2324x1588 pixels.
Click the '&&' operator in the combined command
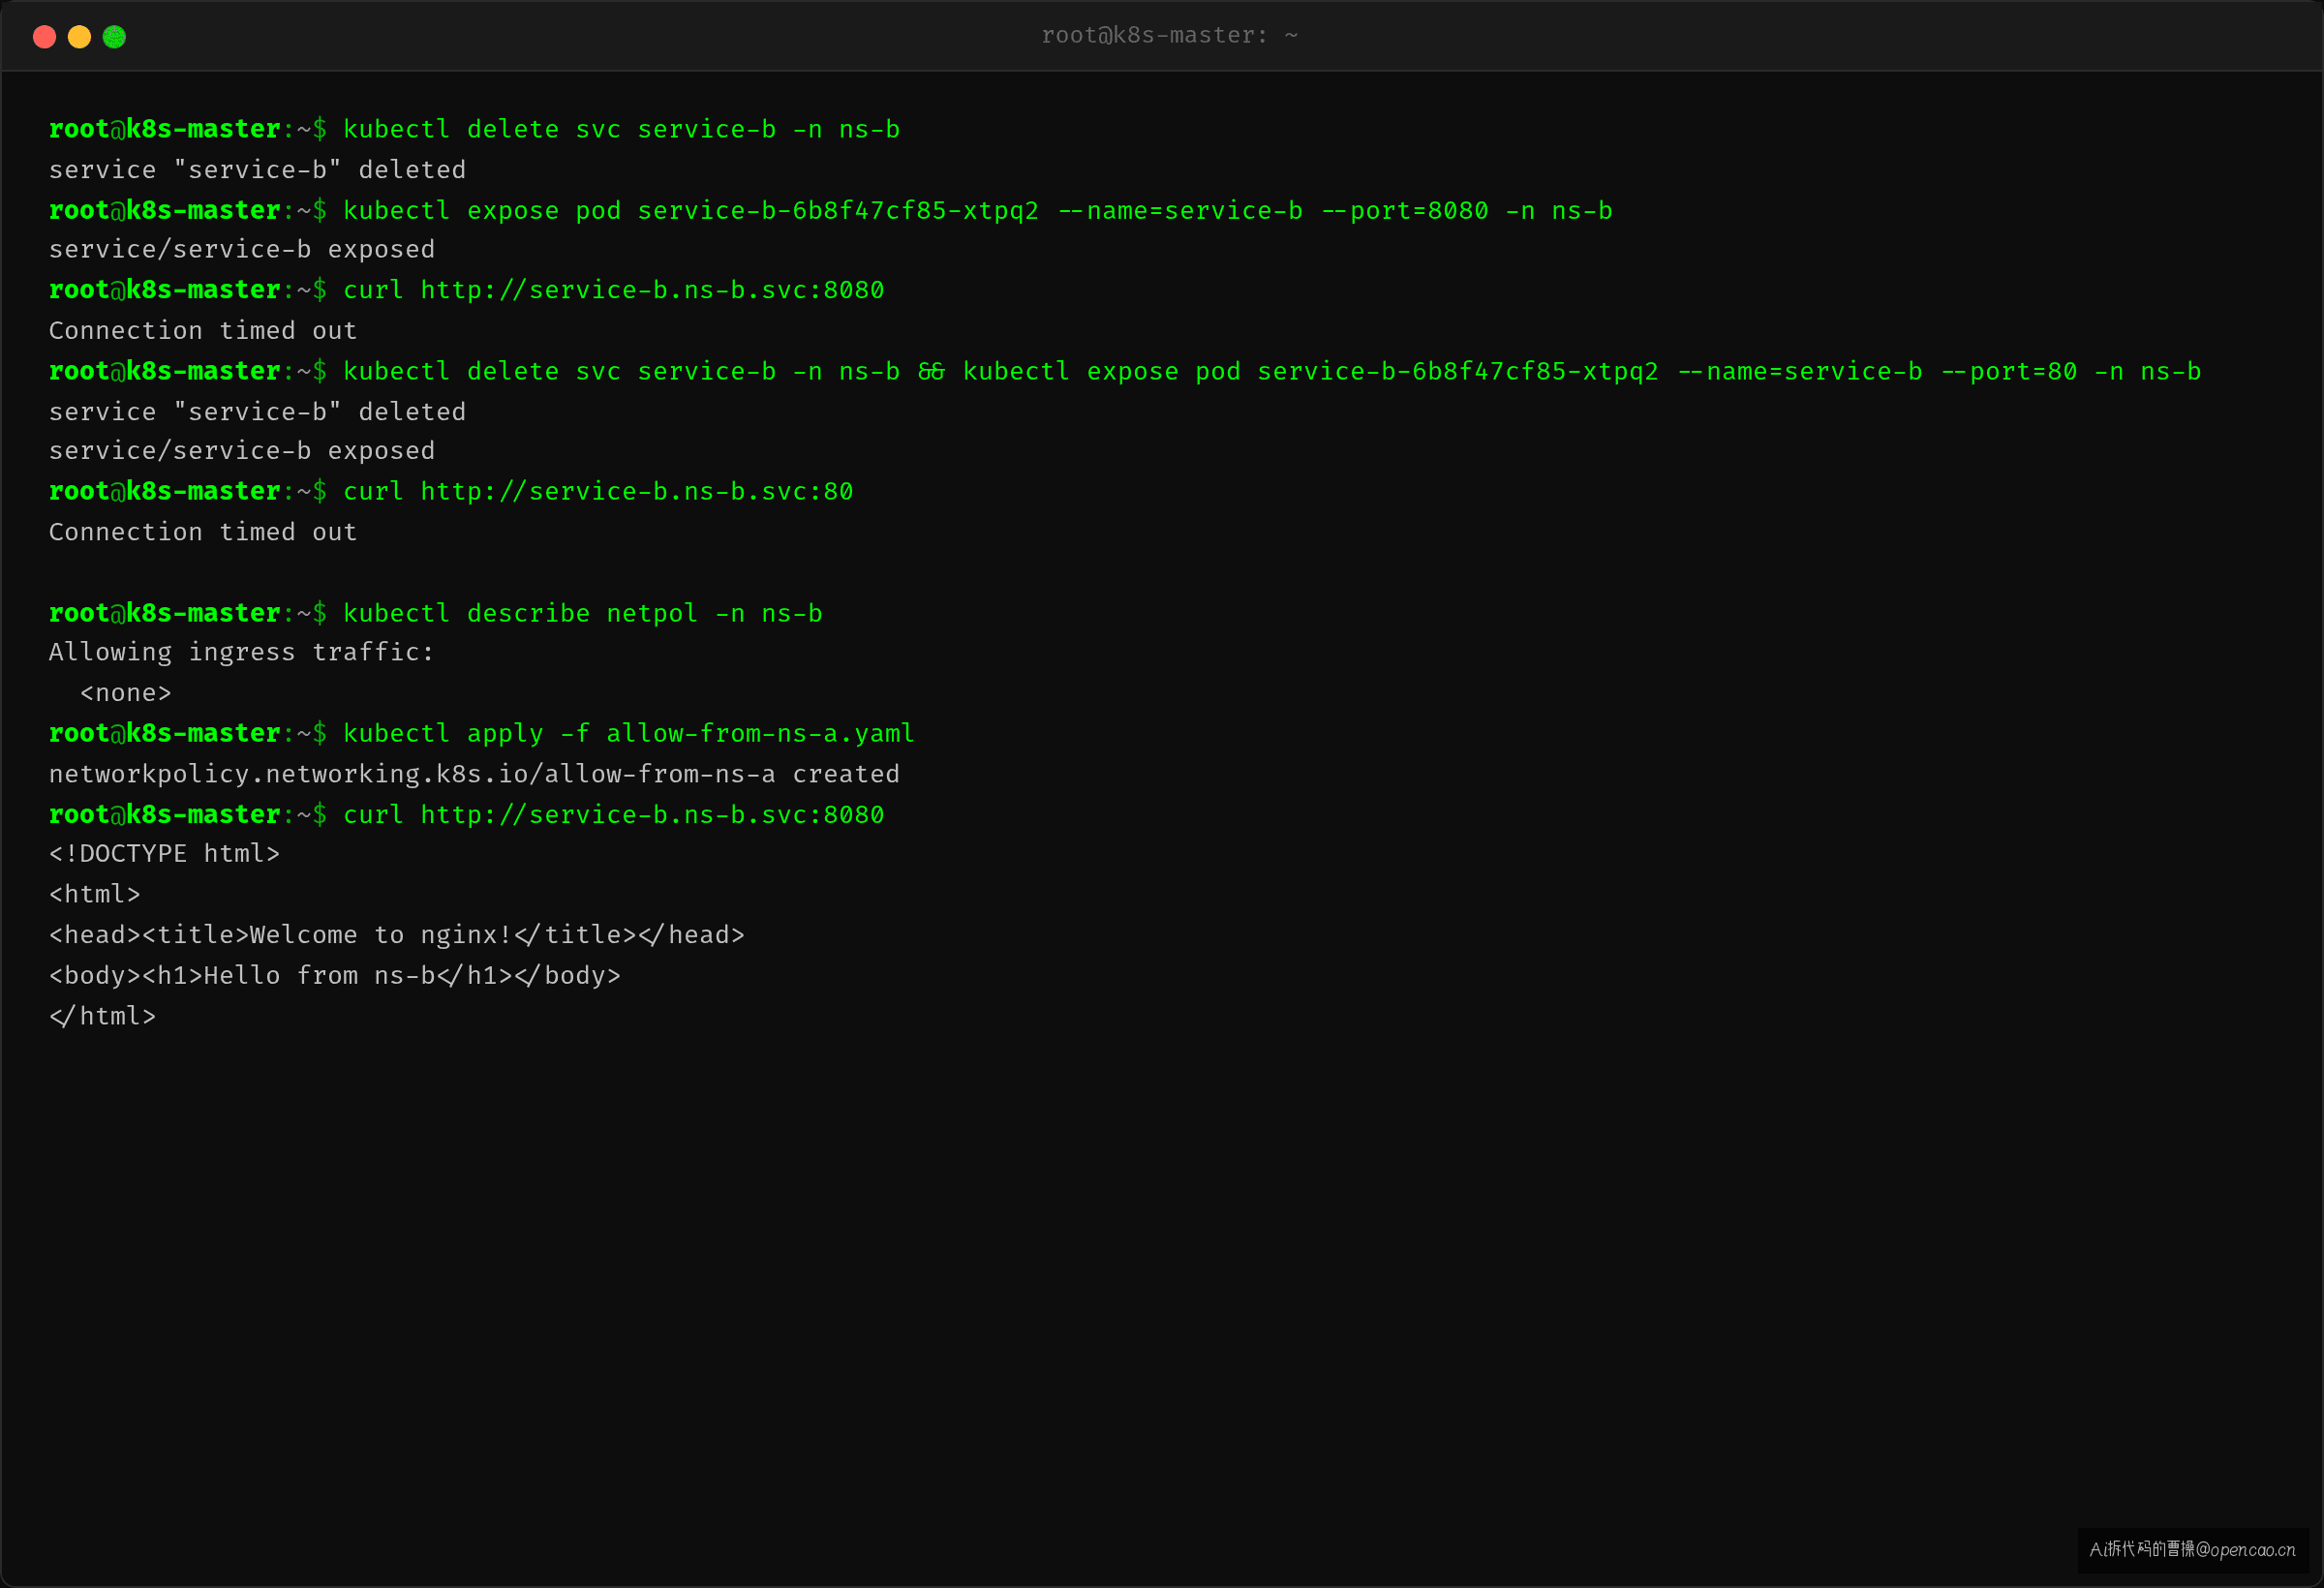click(x=931, y=372)
